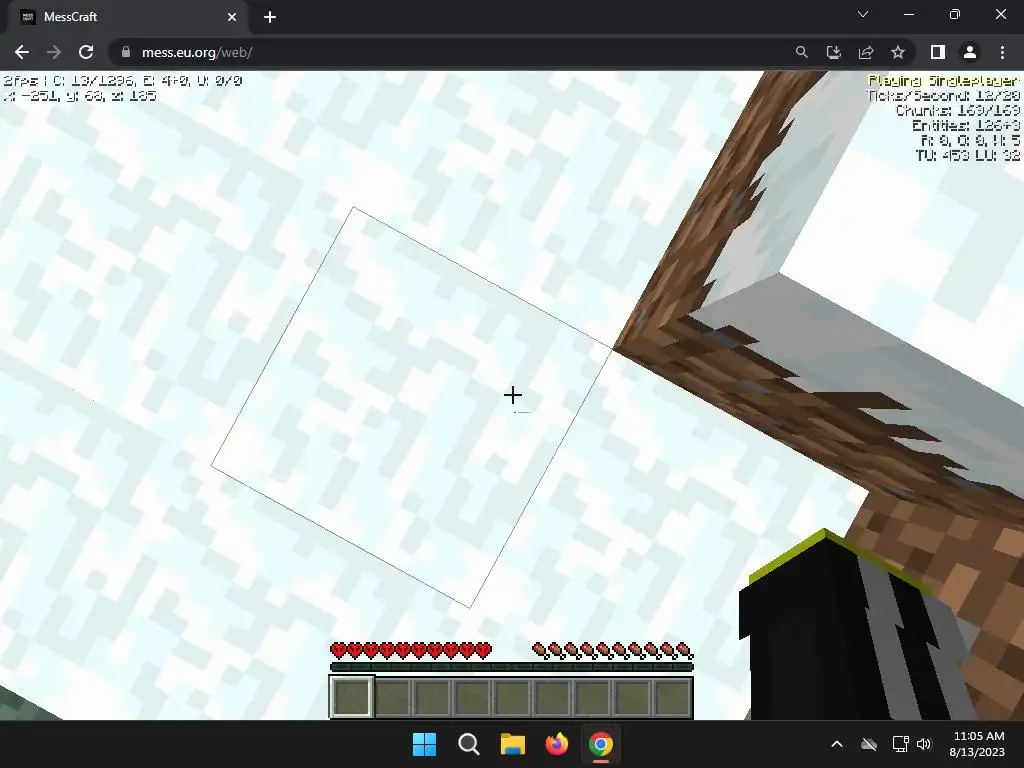Open the clock showing 11:05 AM
Image resolution: width=1024 pixels, height=768 pixels.
pyautogui.click(x=977, y=744)
